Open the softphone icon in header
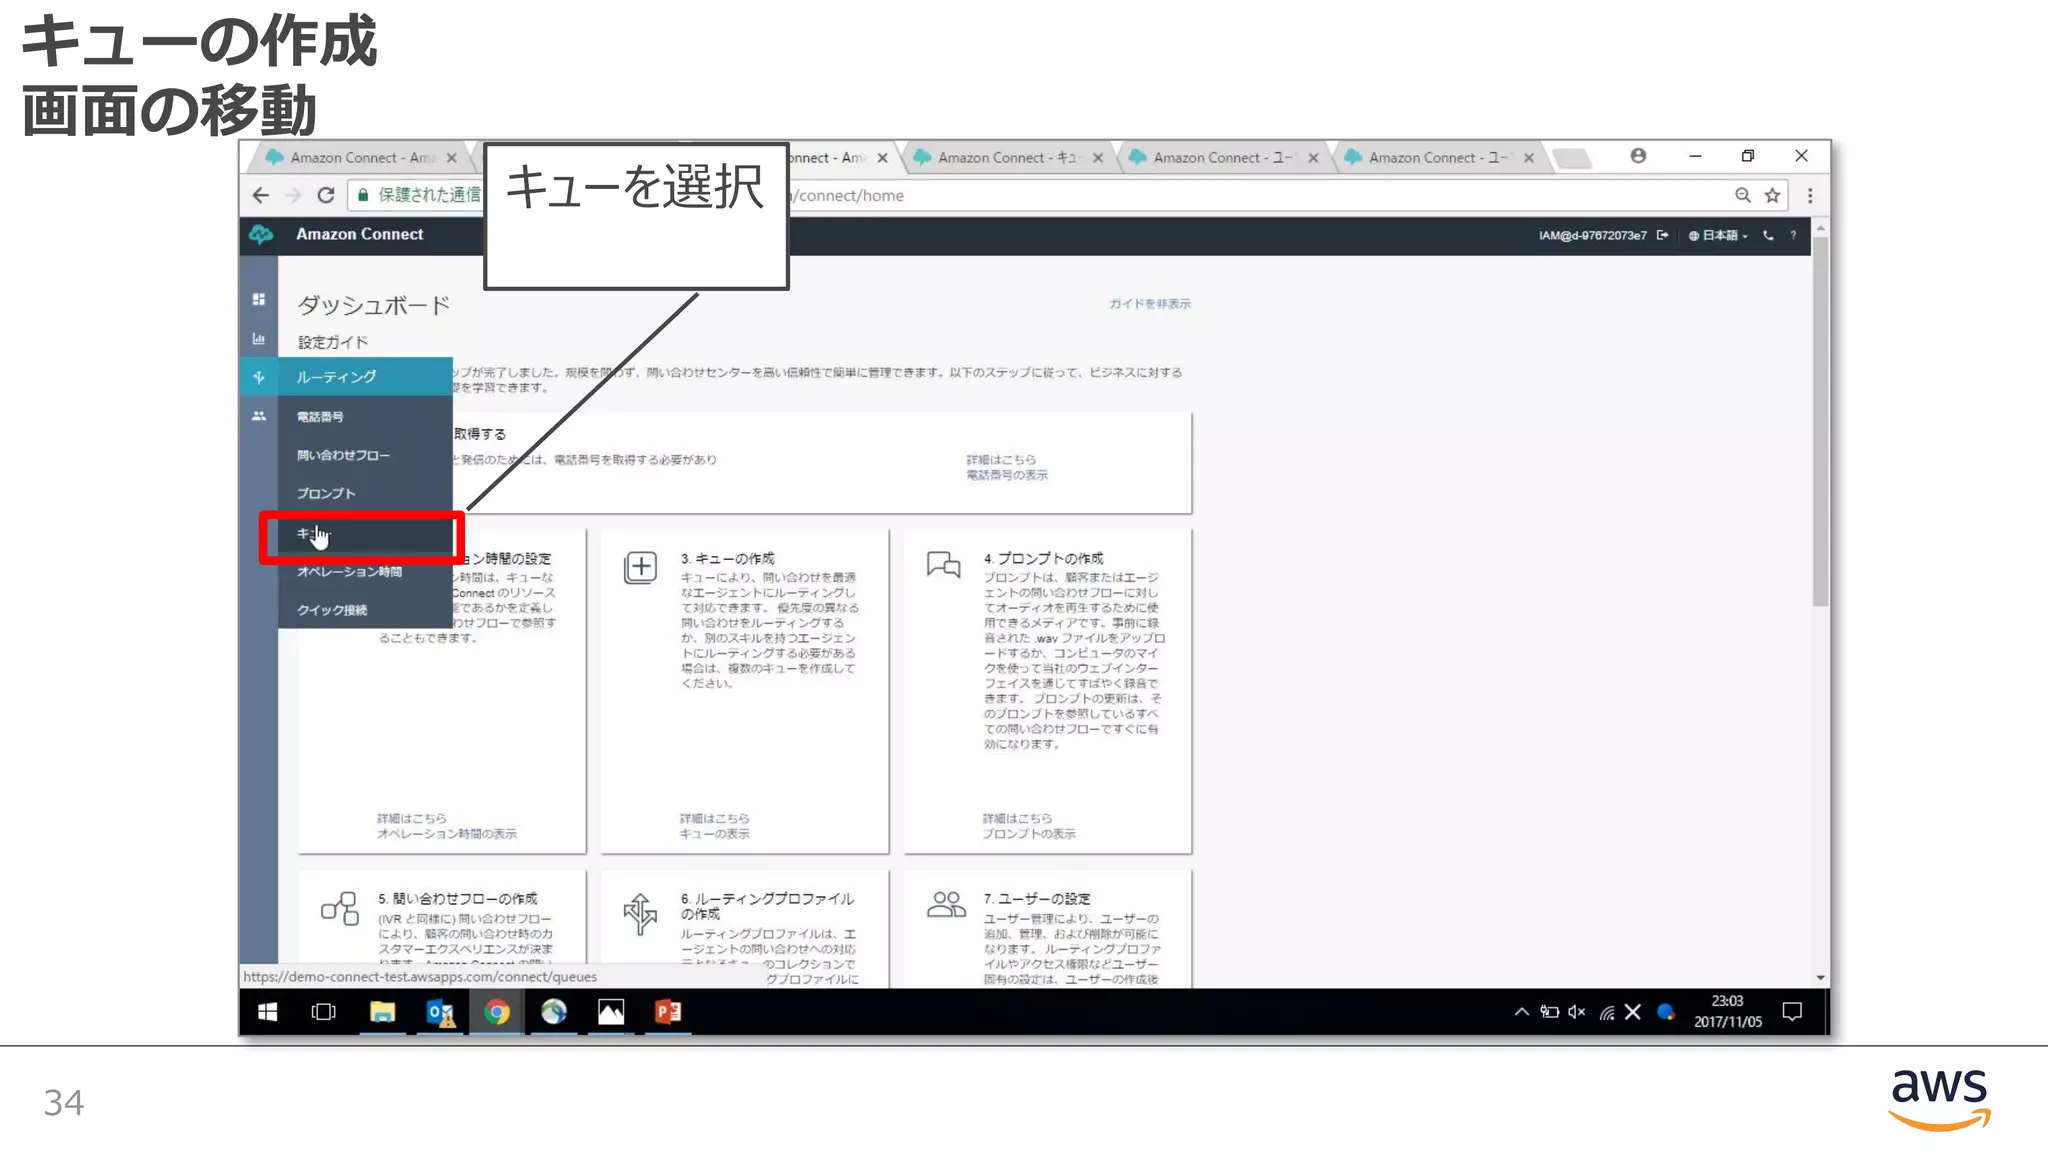Viewport: 2048px width, 1152px height. [x=1768, y=235]
